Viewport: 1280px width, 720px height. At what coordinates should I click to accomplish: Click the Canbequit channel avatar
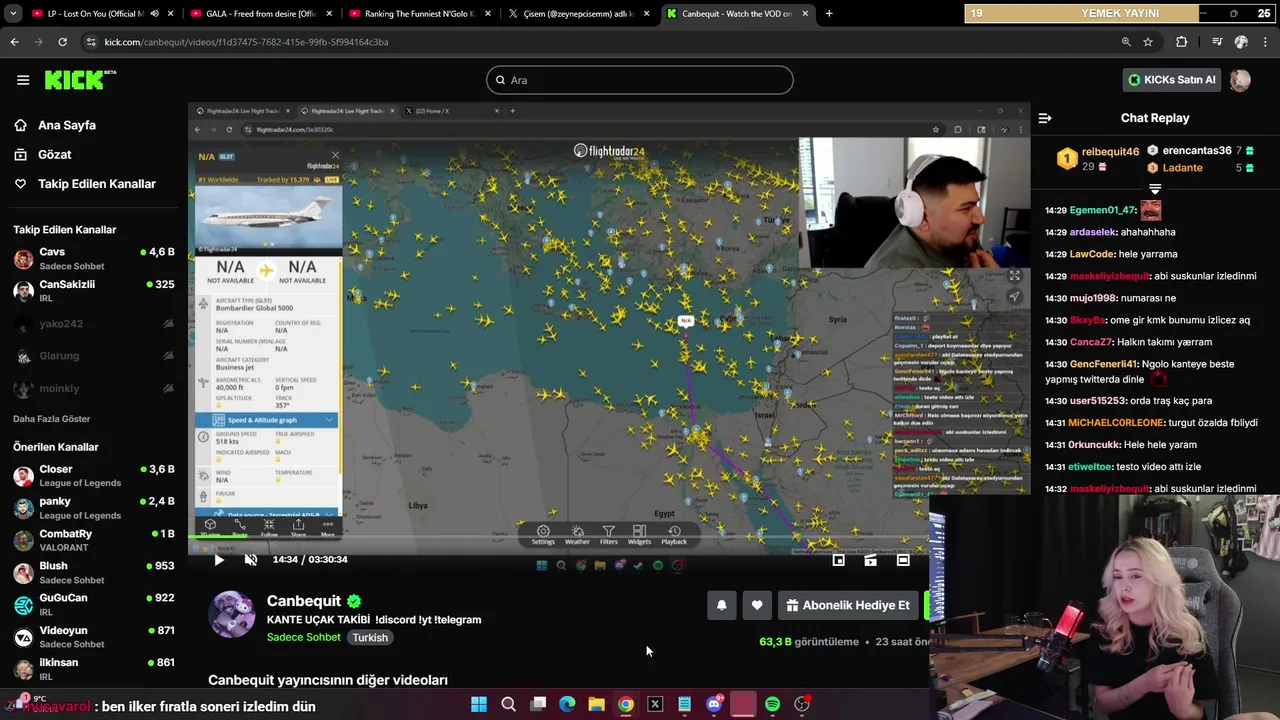pyautogui.click(x=232, y=614)
